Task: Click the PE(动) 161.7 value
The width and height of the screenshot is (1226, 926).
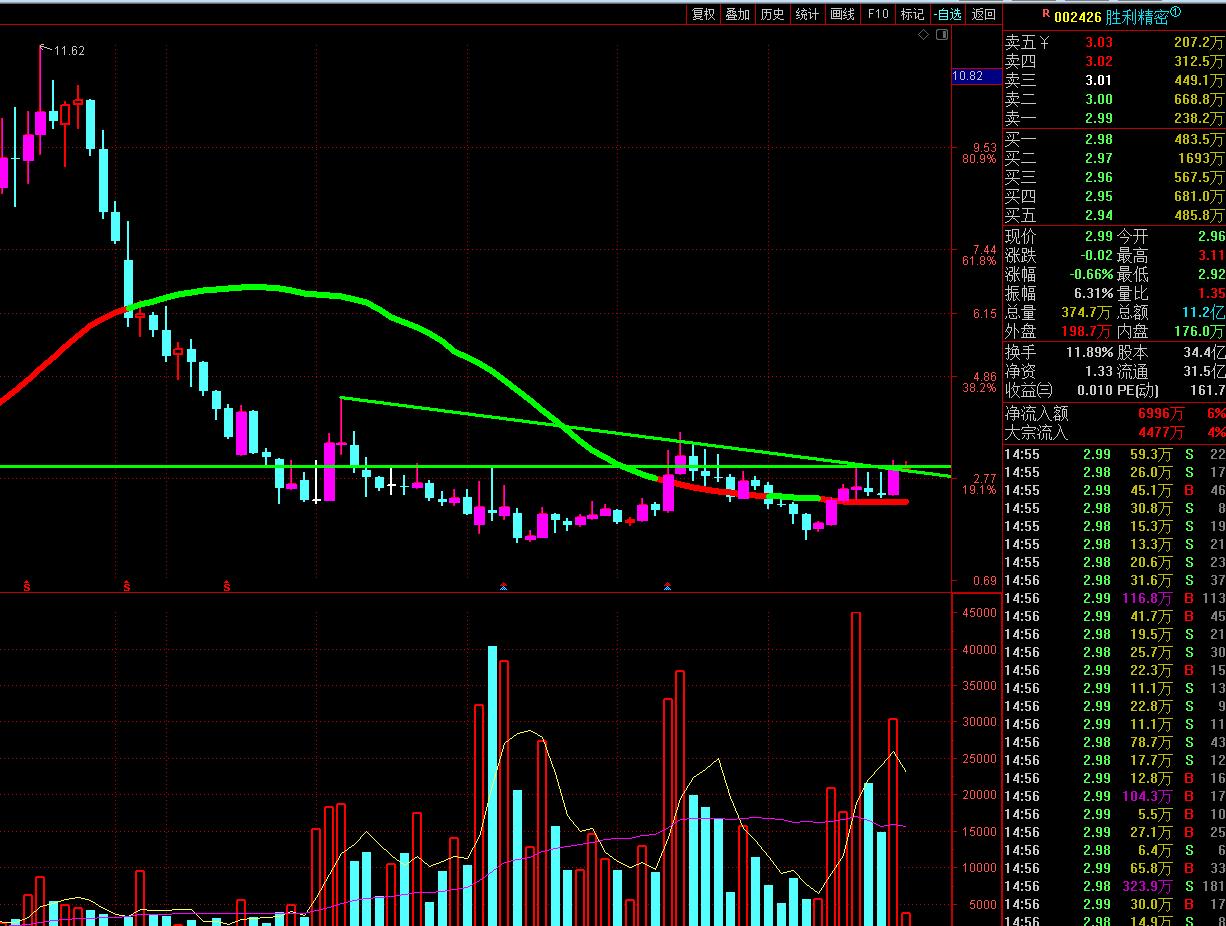Action: (1208, 390)
